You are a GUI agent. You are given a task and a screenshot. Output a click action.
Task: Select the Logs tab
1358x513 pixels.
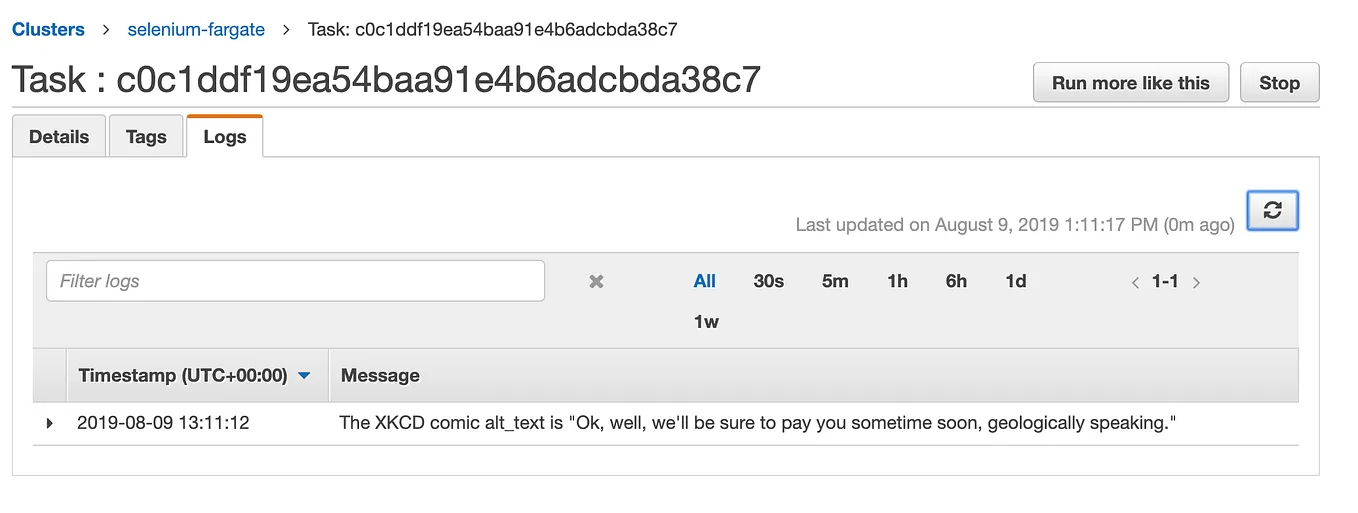pos(224,136)
